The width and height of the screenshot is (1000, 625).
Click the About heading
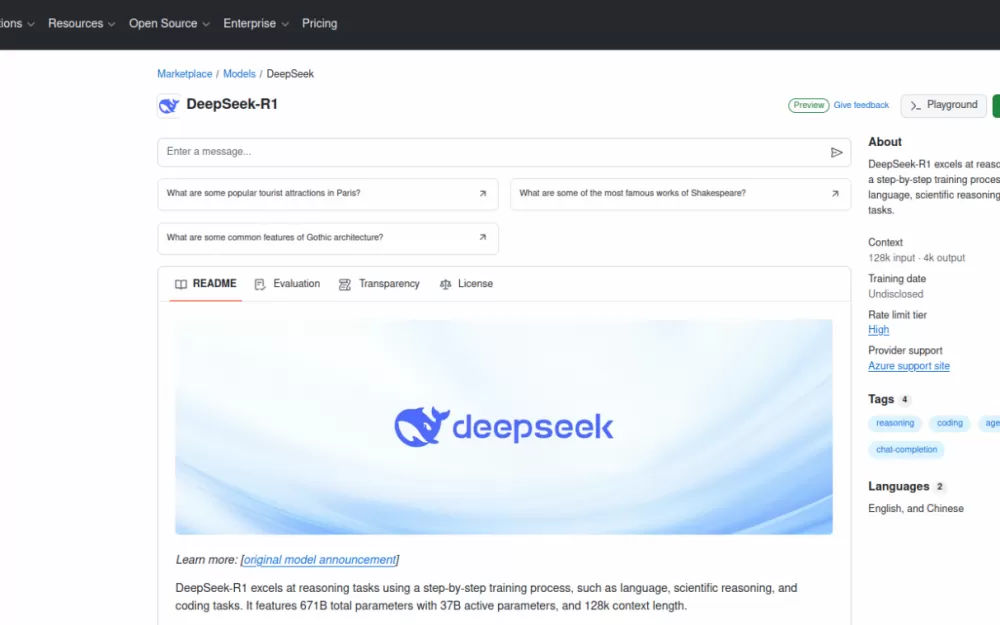tap(885, 142)
